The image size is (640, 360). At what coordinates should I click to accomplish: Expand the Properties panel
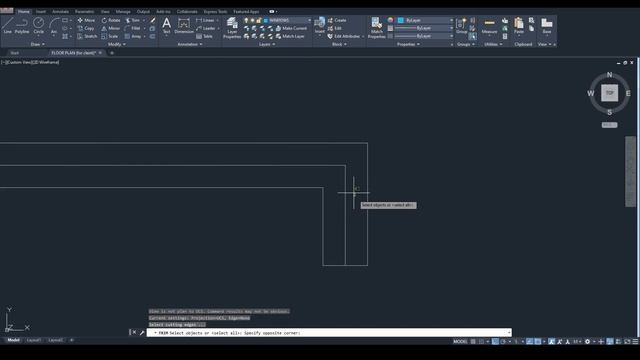coord(408,44)
